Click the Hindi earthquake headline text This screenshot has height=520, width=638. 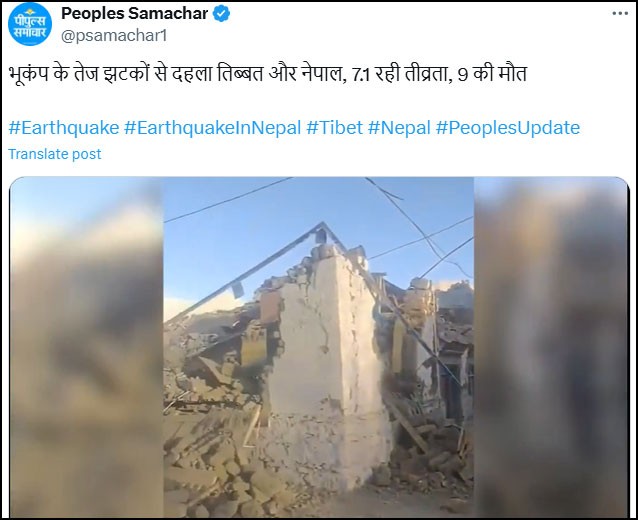pyautogui.click(x=268, y=74)
